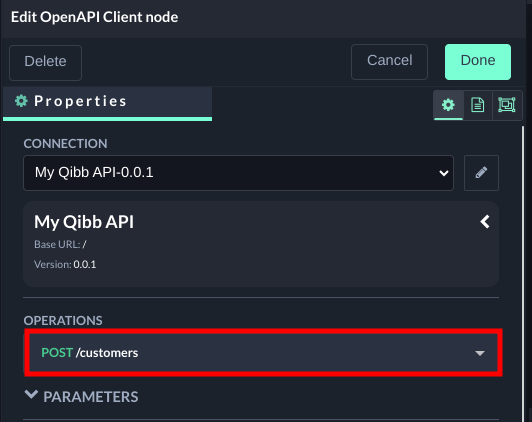Switch to the Properties tab

(107, 102)
